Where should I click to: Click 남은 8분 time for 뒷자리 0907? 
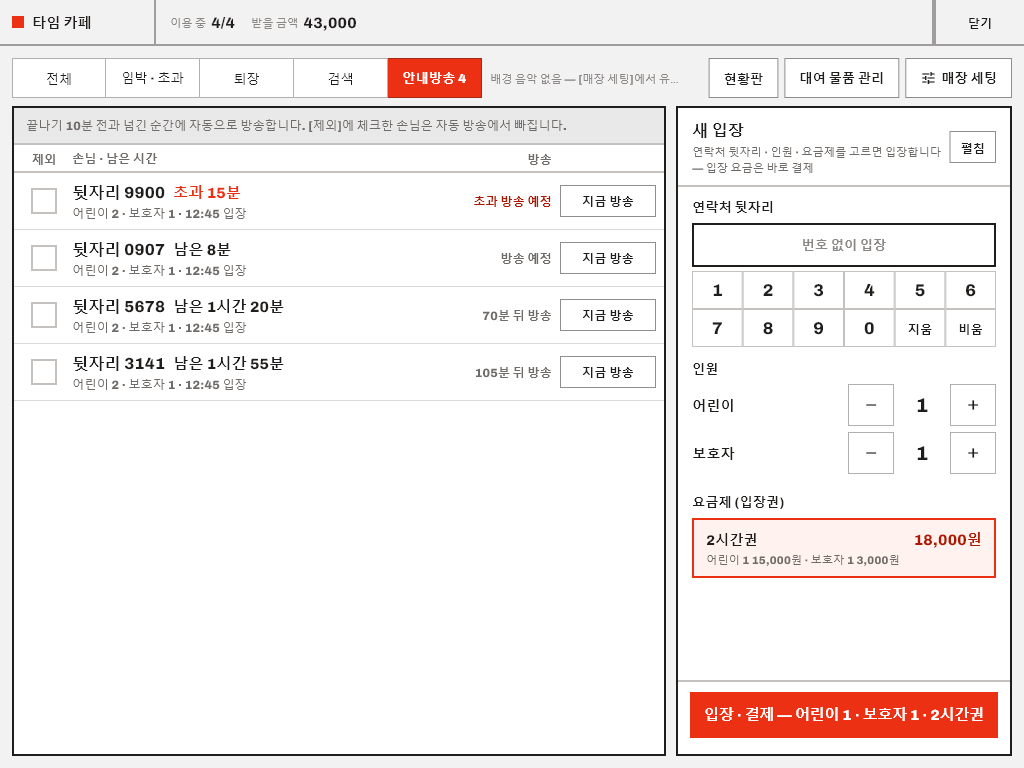pyautogui.click(x=202, y=249)
